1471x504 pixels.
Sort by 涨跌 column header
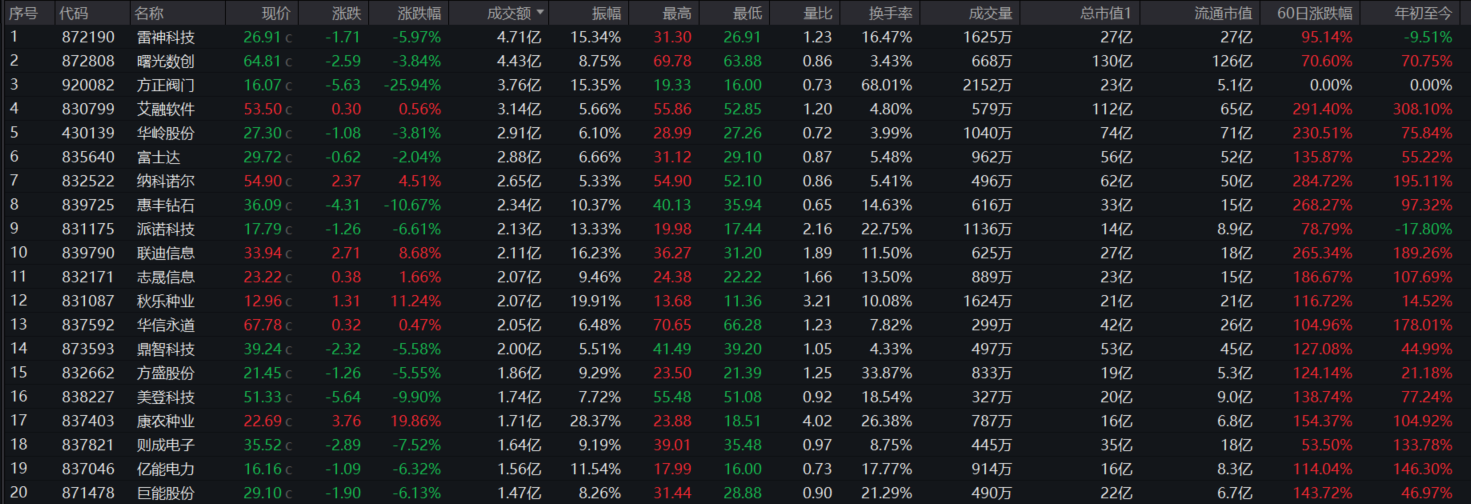click(346, 13)
